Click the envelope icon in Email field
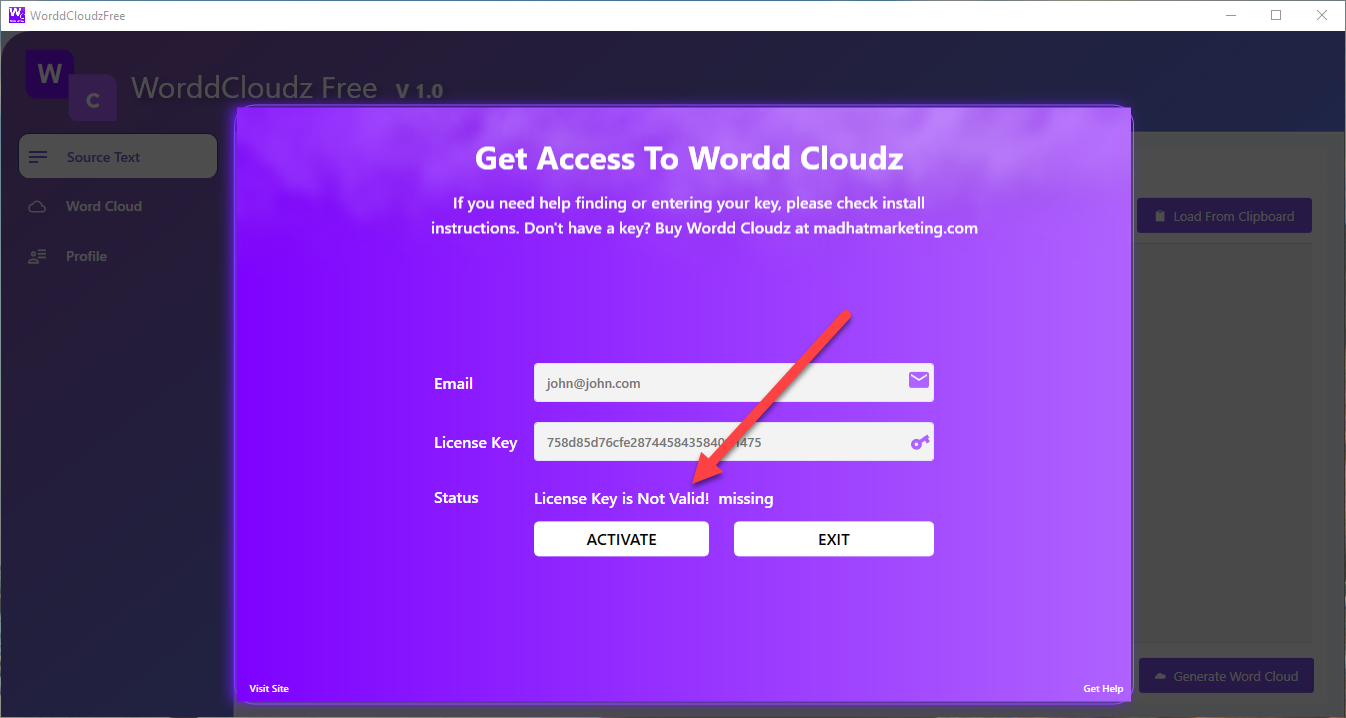Image resolution: width=1346 pixels, height=718 pixels. tap(919, 380)
